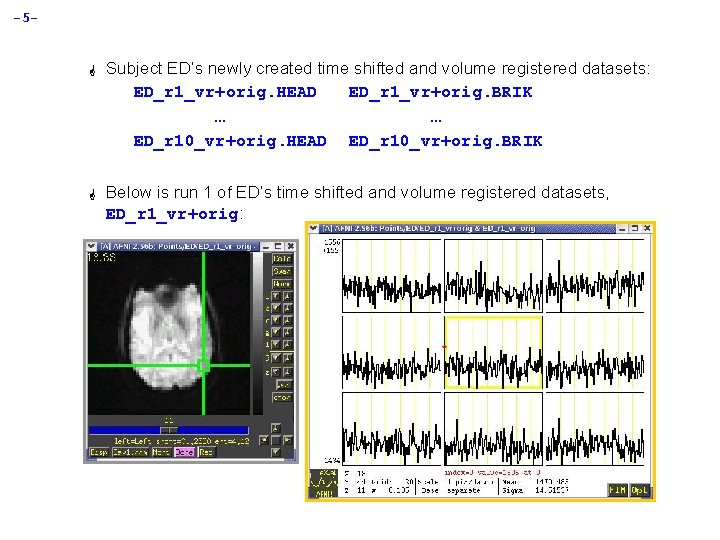The image size is (720, 540).
Task: Click the down arrow in the 'g' gamma row
Action: tap(276, 332)
